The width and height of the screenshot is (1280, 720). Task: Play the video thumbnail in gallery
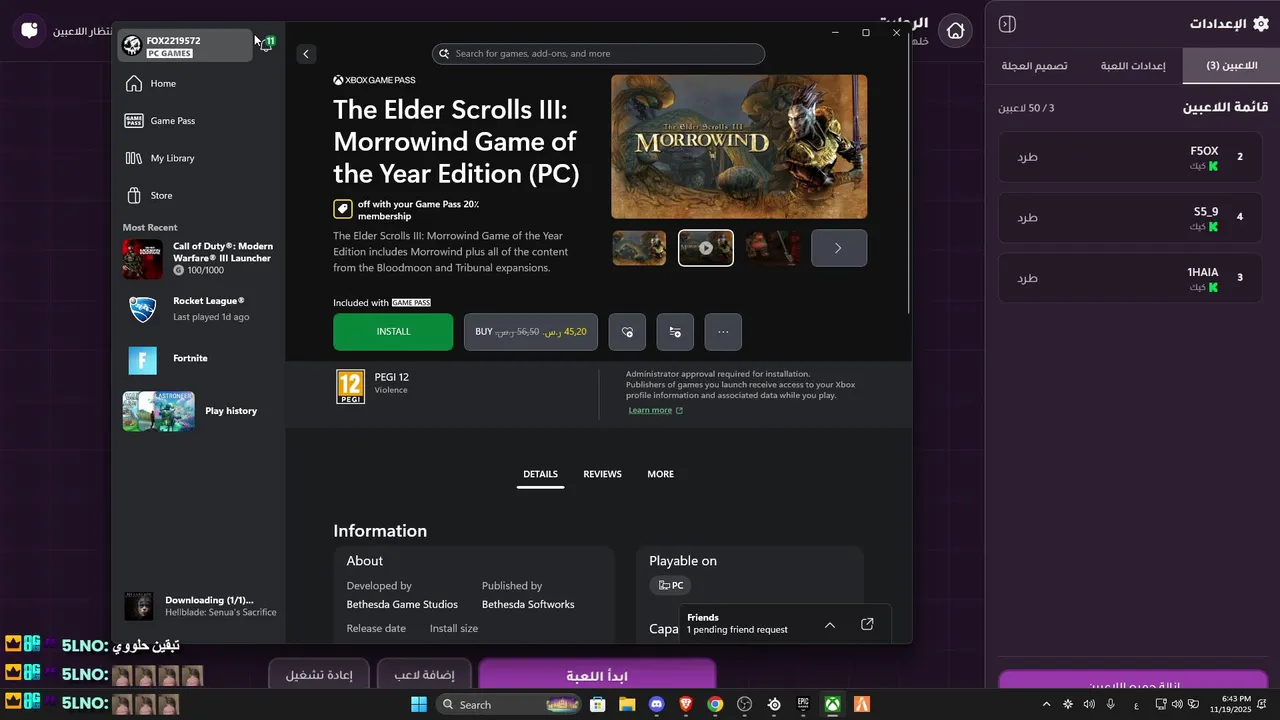click(706, 248)
